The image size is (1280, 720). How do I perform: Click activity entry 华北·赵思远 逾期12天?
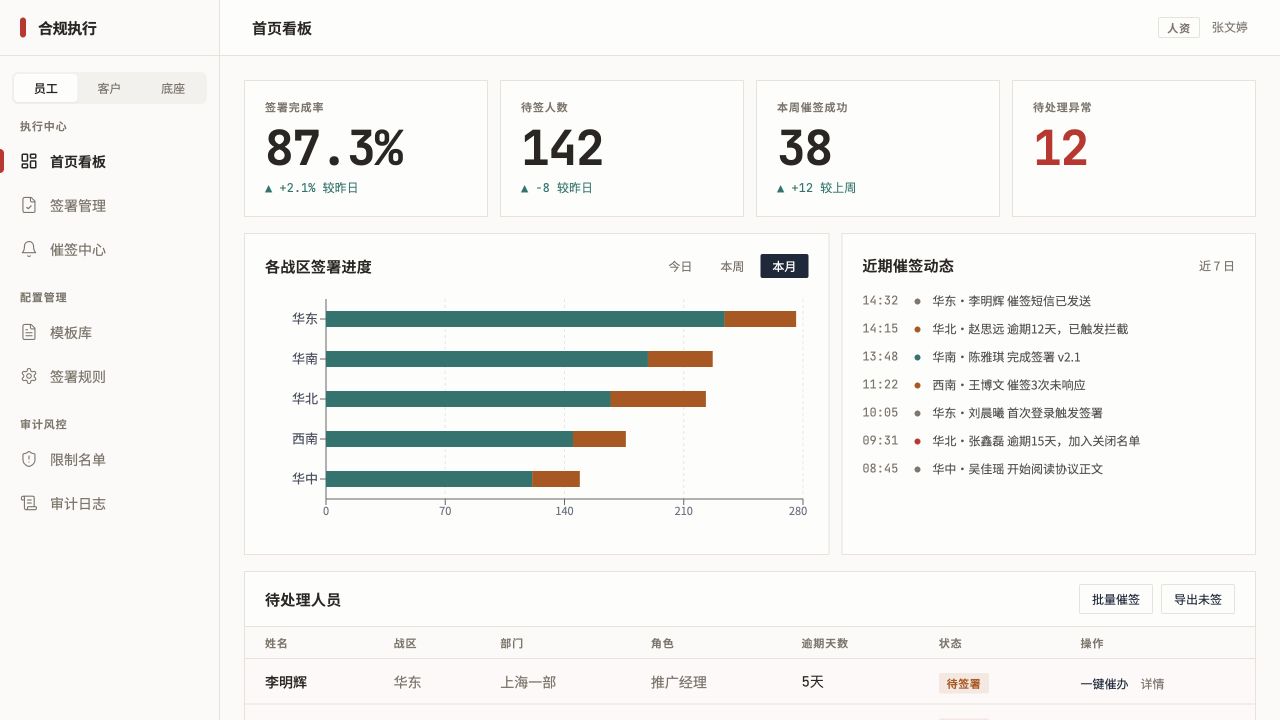(x=1048, y=328)
